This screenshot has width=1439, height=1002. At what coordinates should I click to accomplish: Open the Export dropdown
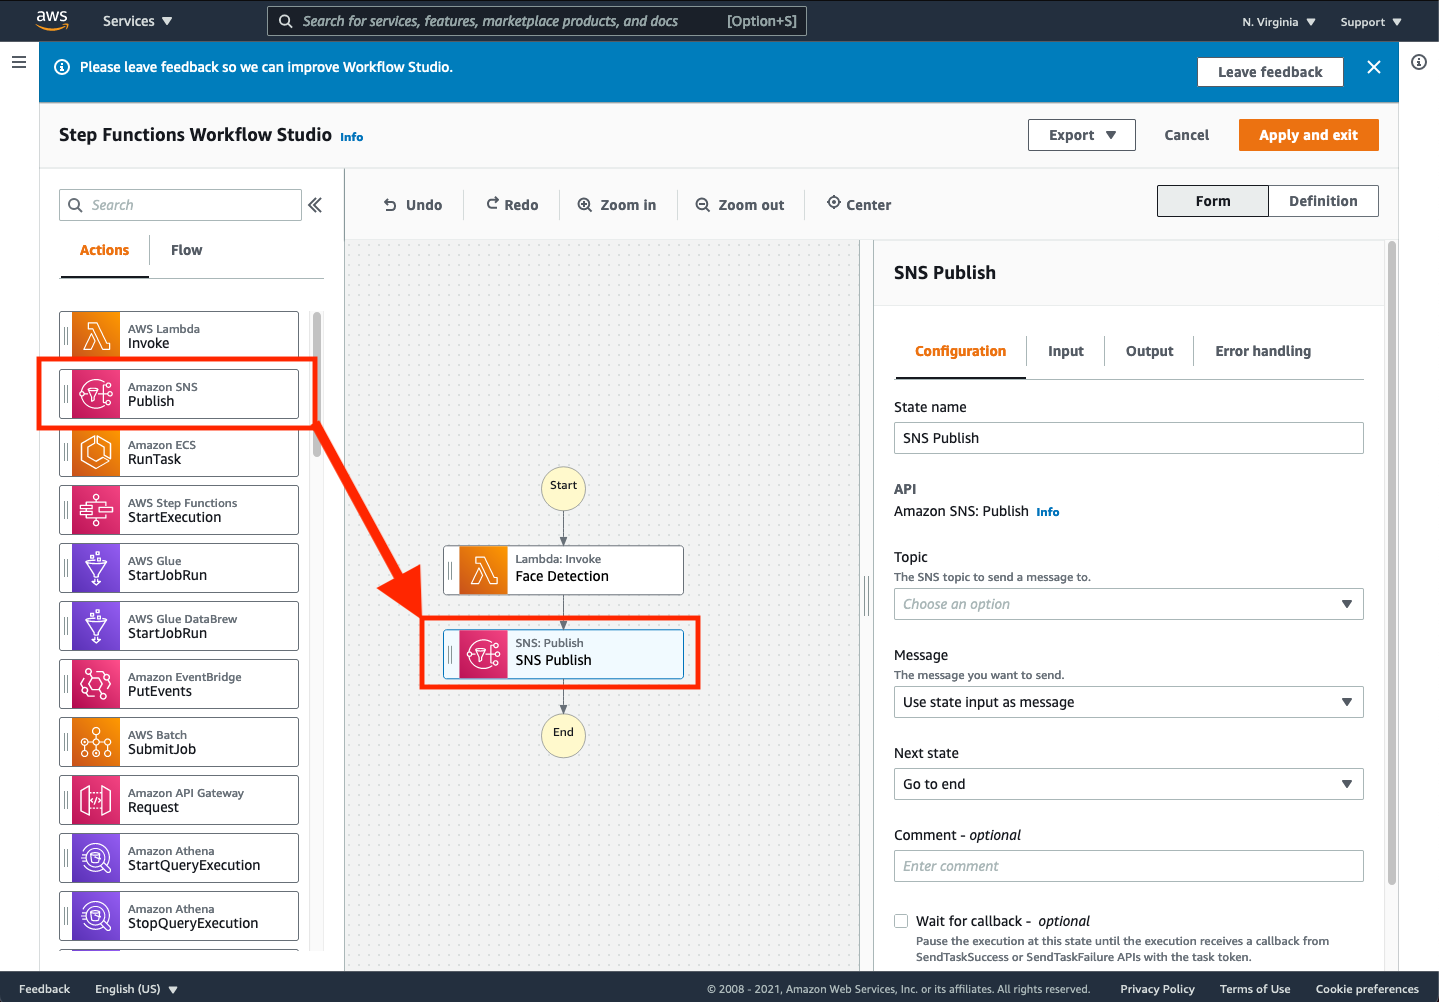[1082, 135]
